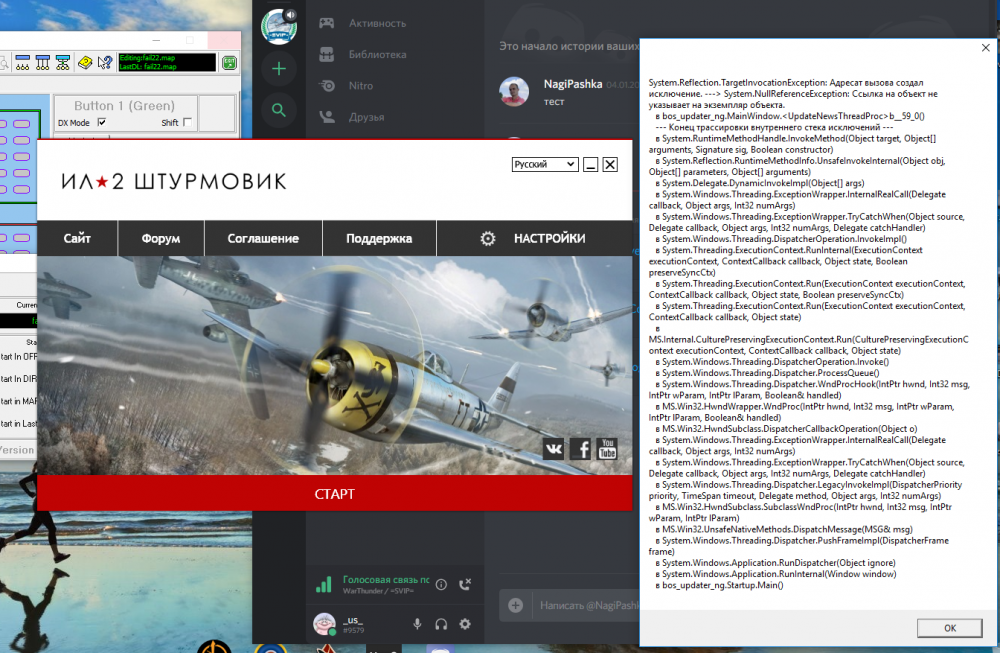Select the =SVIP= server avatar in Discord
Screen dimensions: 1000x653
click(x=279, y=28)
